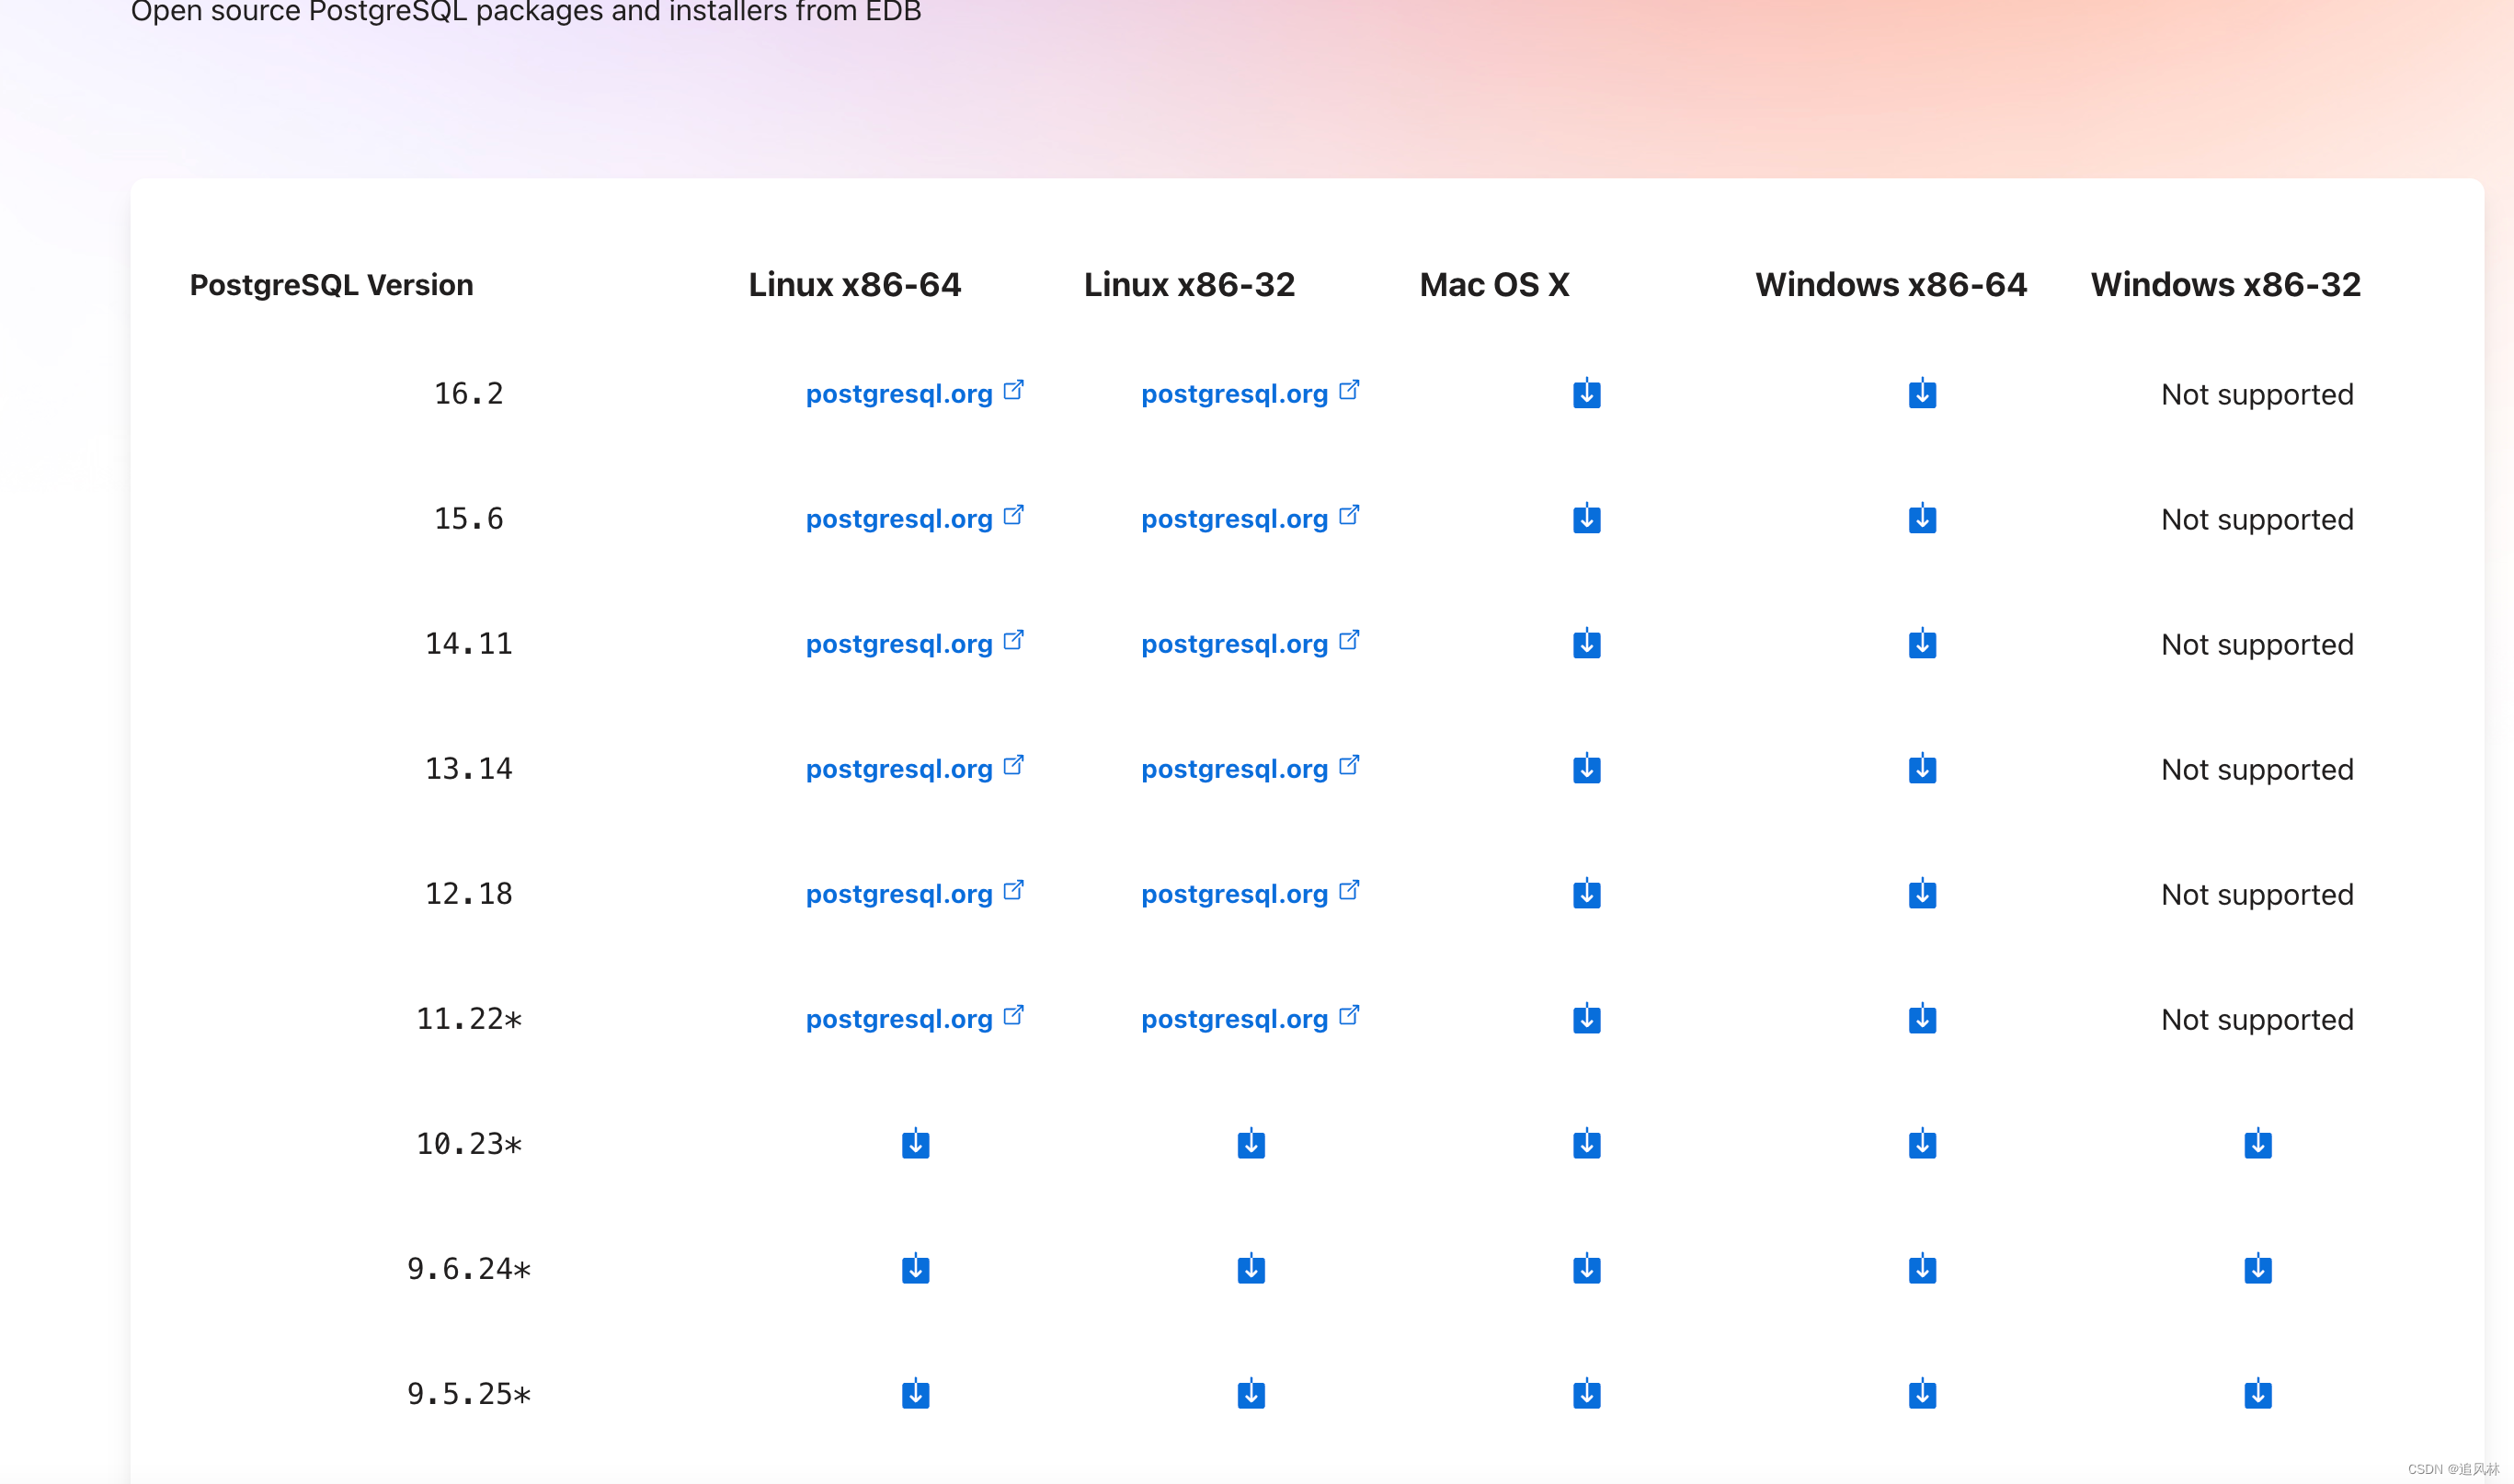Open postgresql.org link for 15.6 Linux x86-64
Image resolution: width=2514 pixels, height=1484 pixels.
click(914, 519)
